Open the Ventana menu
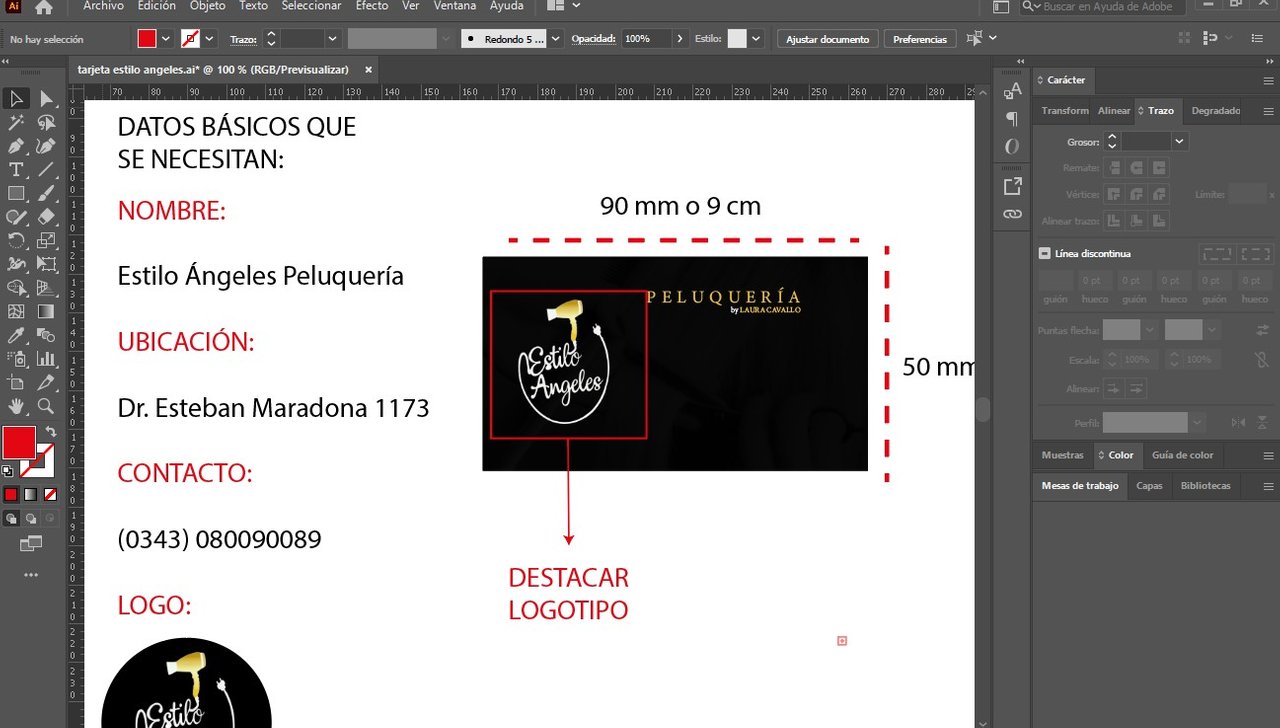This screenshot has height=728, width=1280. 455,6
